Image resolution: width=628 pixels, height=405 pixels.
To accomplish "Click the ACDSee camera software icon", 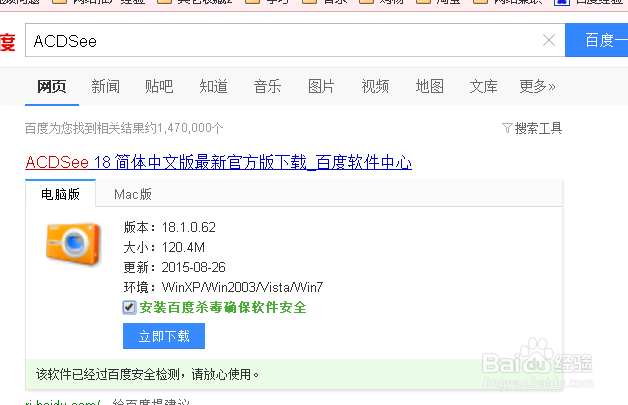I will (x=73, y=244).
